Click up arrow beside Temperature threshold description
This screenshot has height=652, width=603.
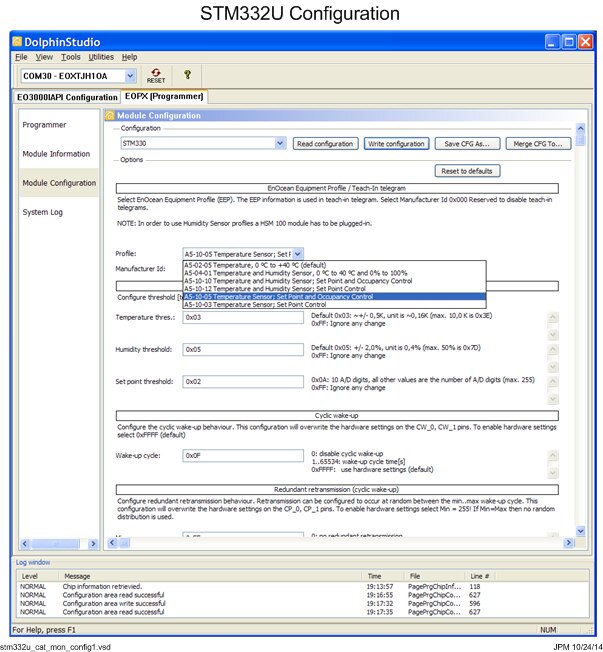pyautogui.click(x=553, y=317)
